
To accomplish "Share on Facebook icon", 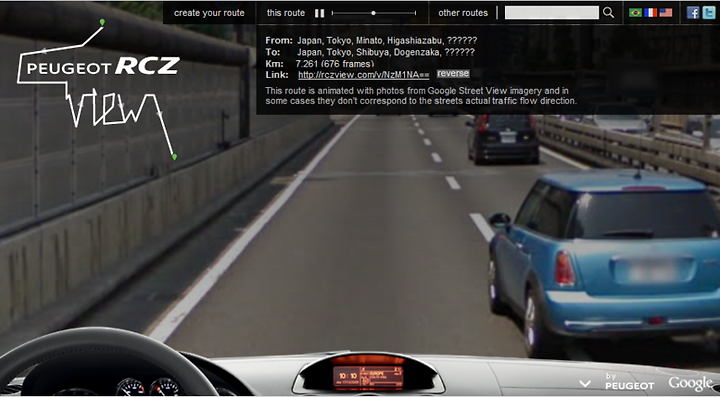I will 693,13.
